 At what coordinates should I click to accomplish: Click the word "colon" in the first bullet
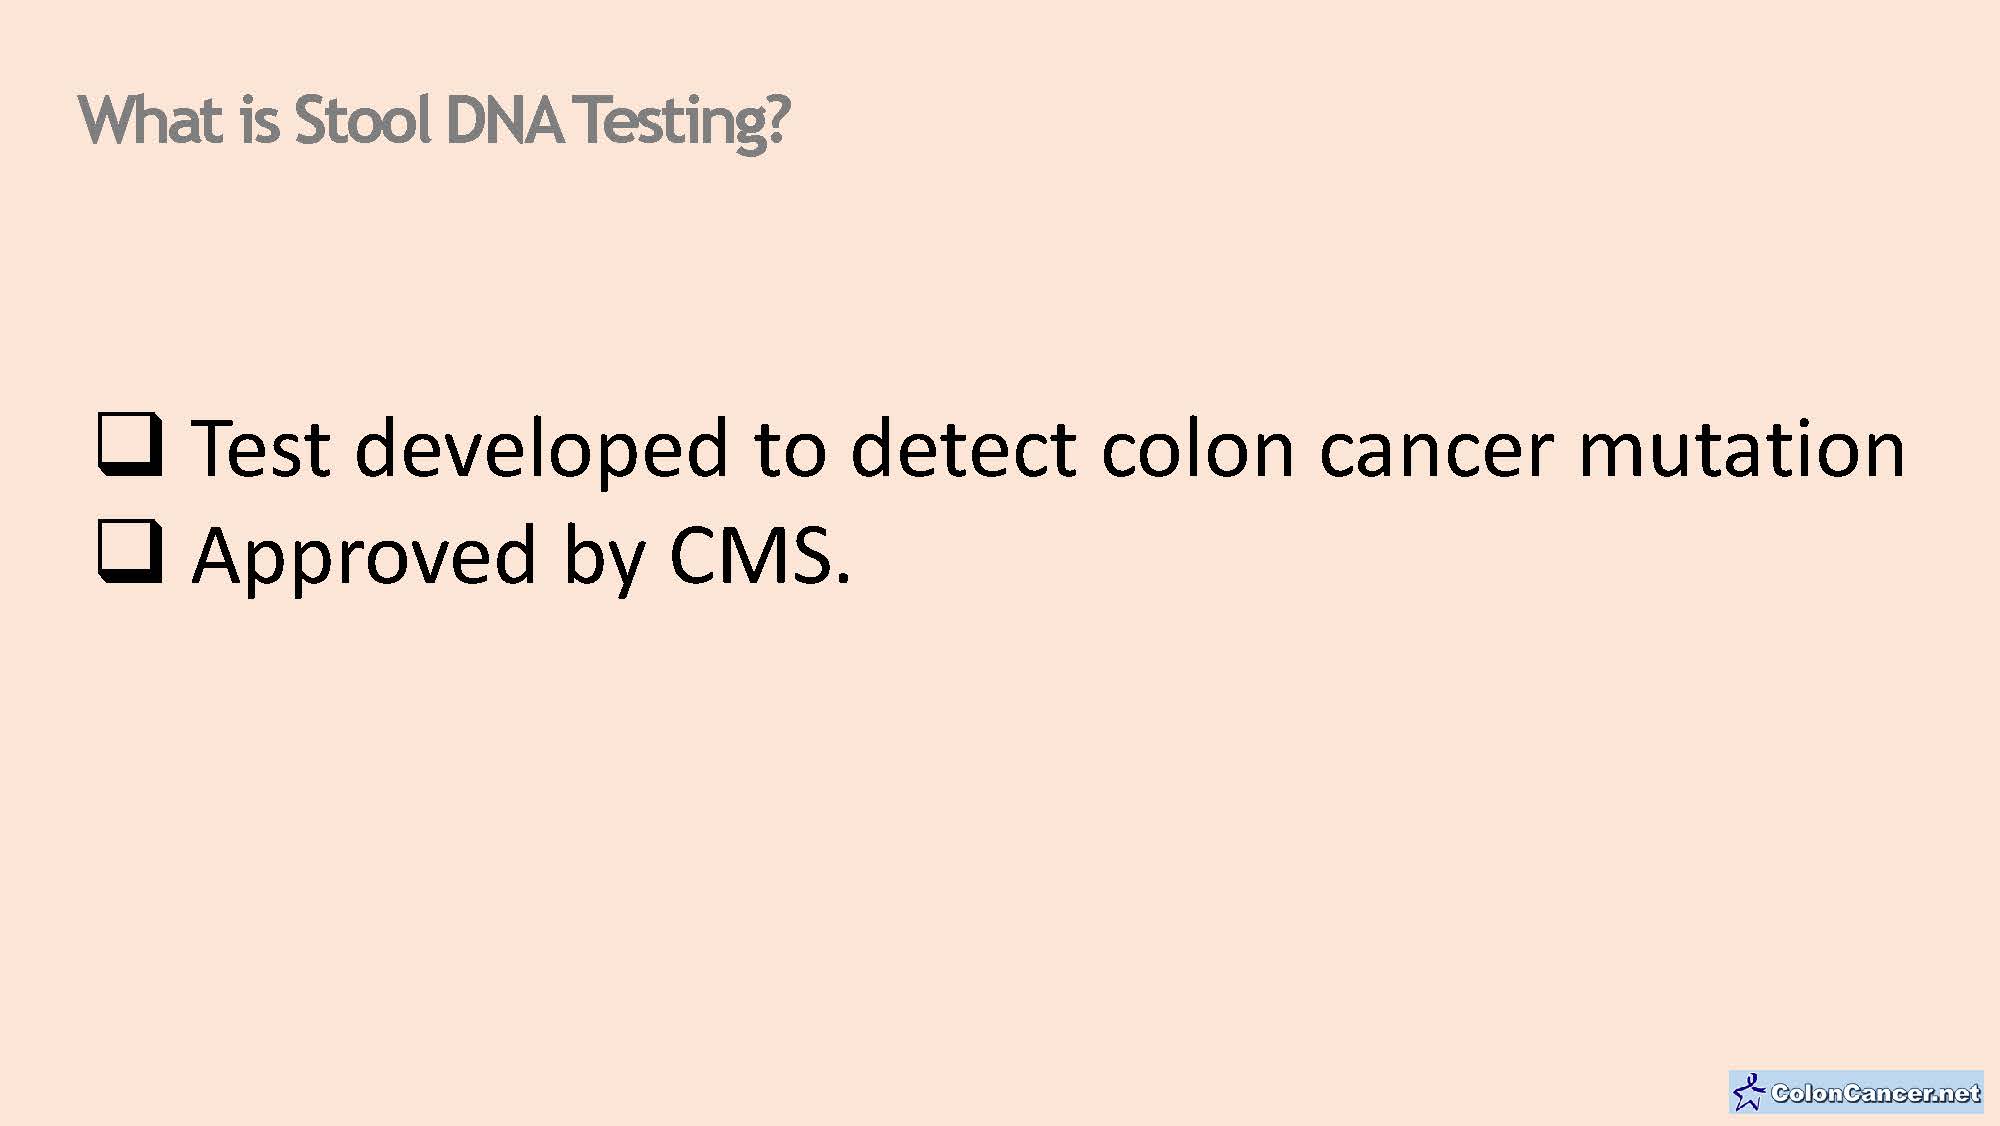coord(1197,448)
